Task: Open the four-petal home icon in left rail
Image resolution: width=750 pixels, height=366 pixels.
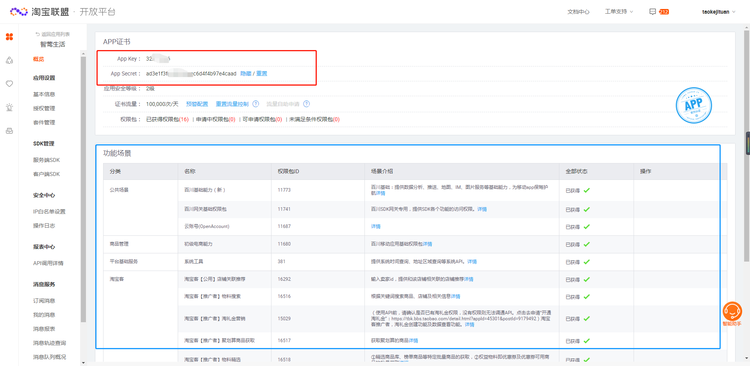Action: (x=9, y=37)
